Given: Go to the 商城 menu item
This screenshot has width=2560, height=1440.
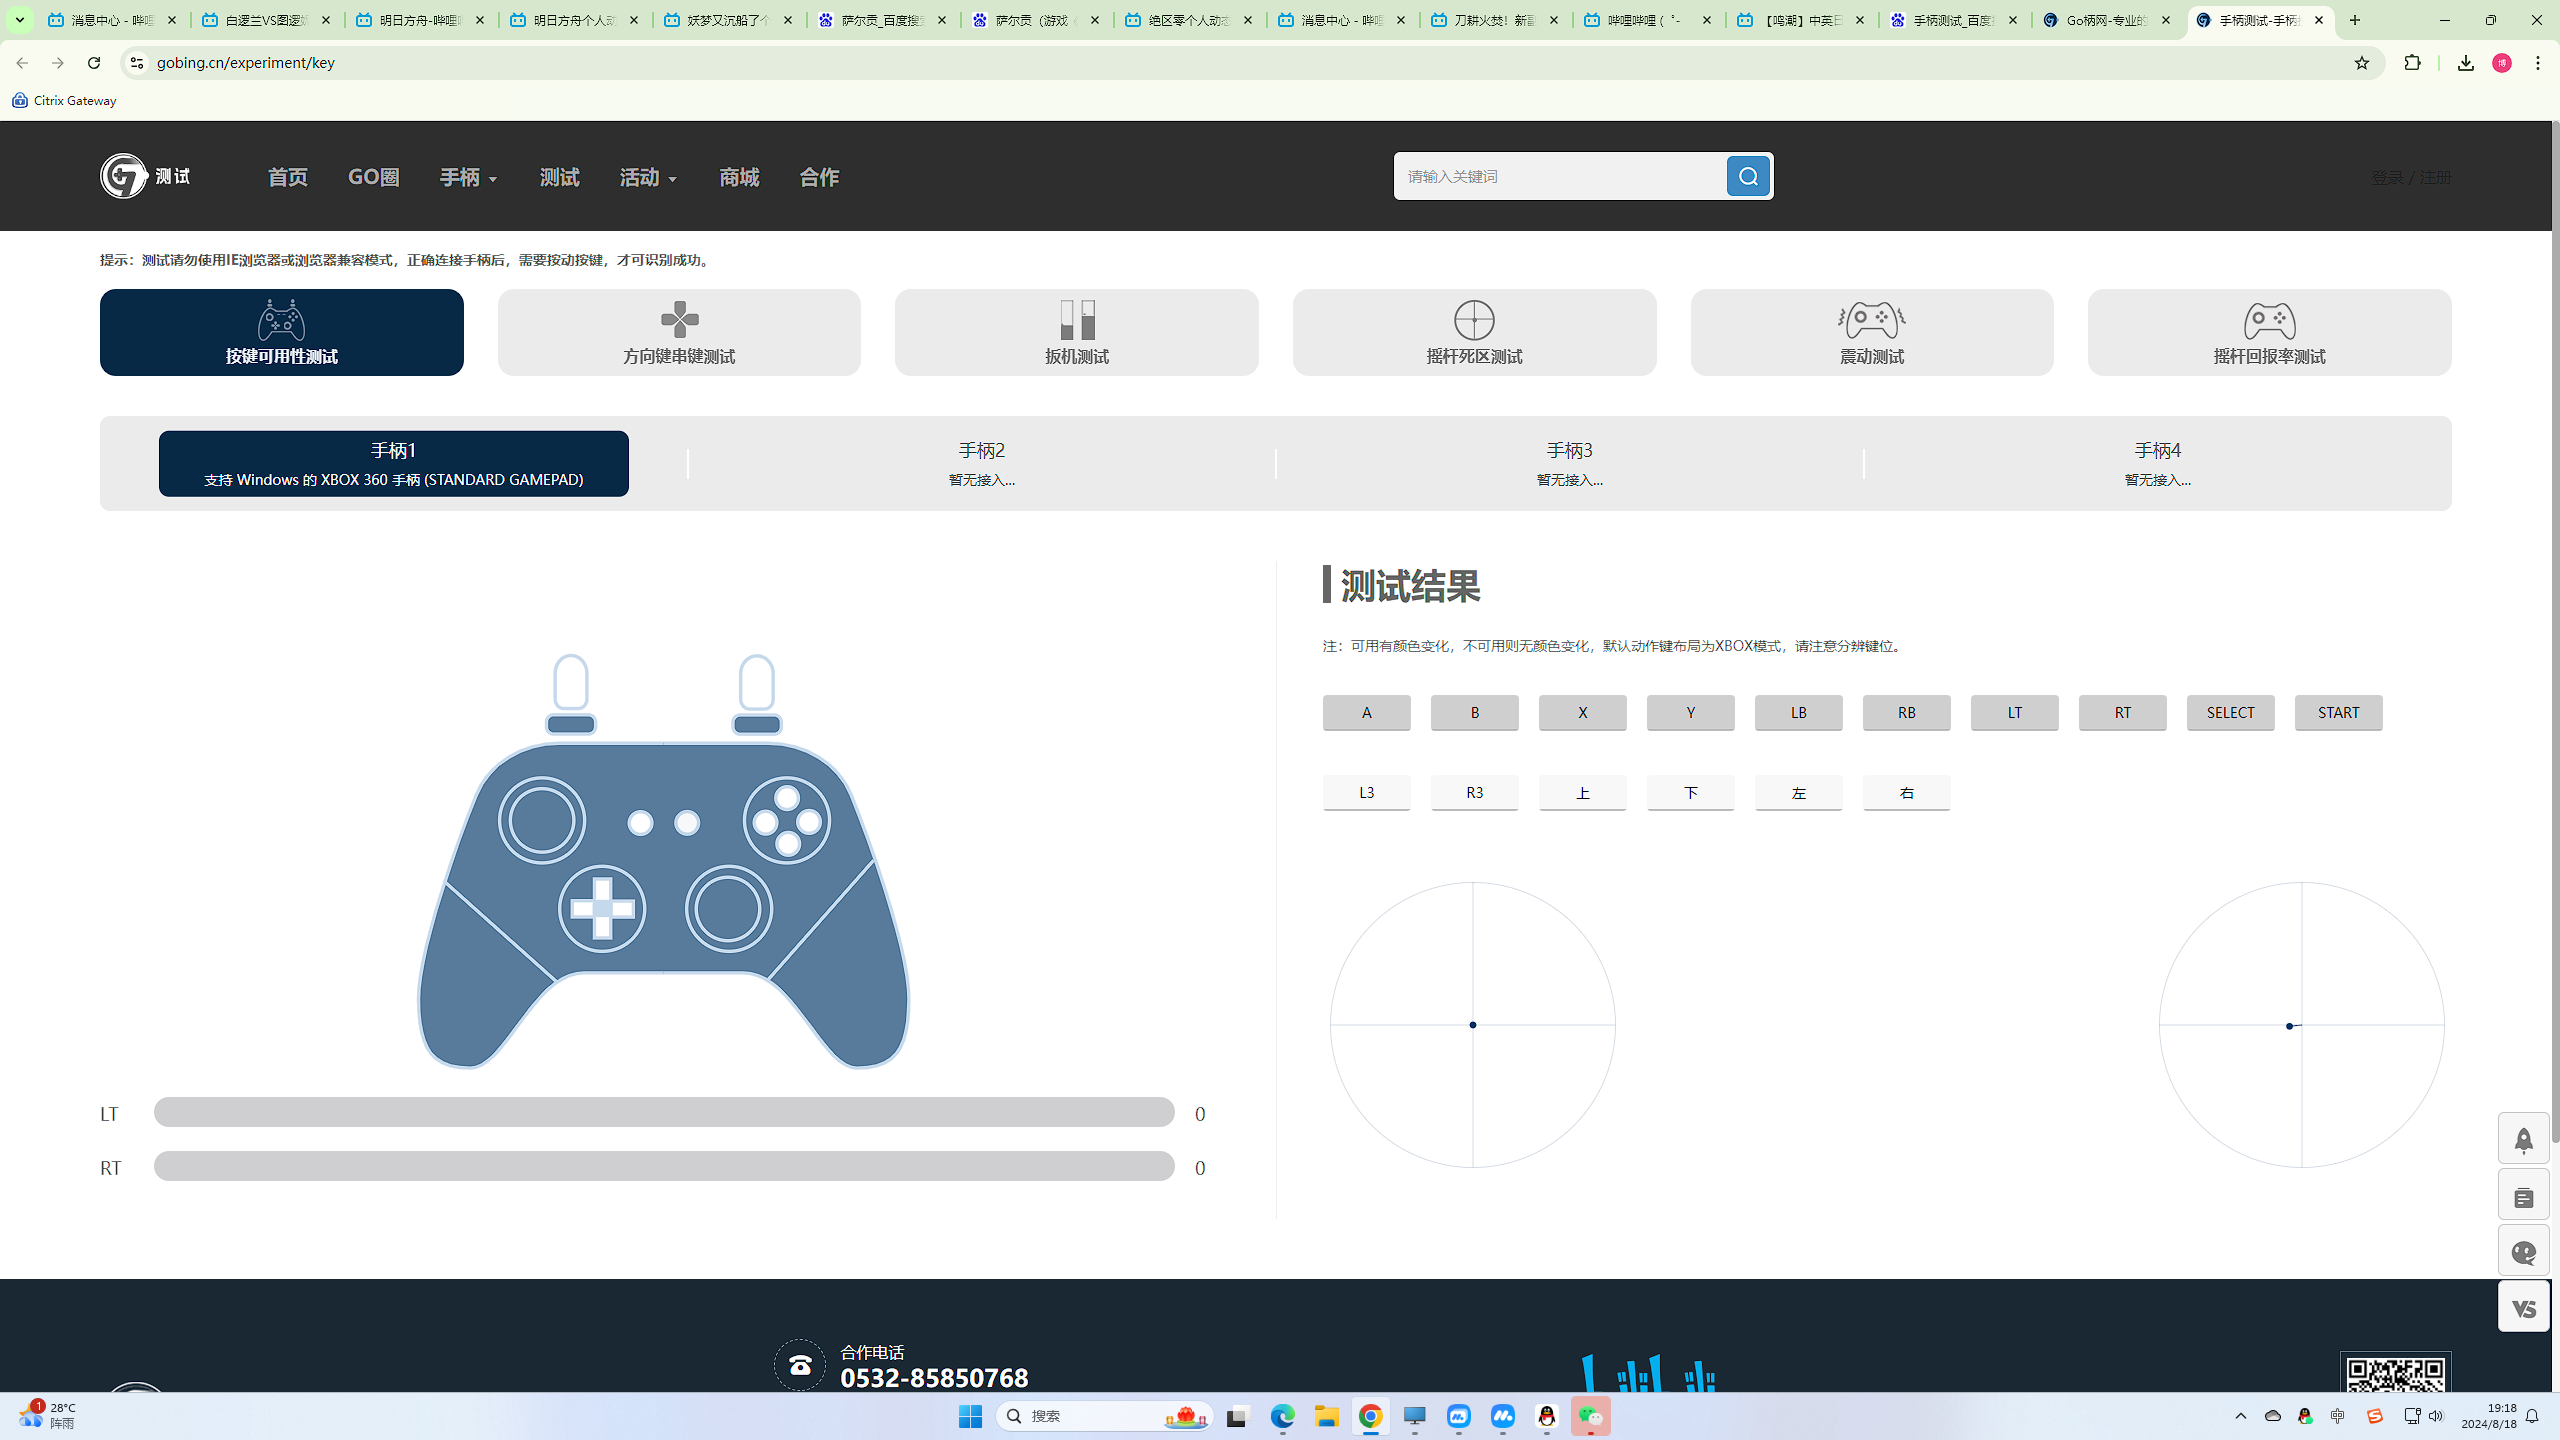Looking at the screenshot, I should point(739,177).
